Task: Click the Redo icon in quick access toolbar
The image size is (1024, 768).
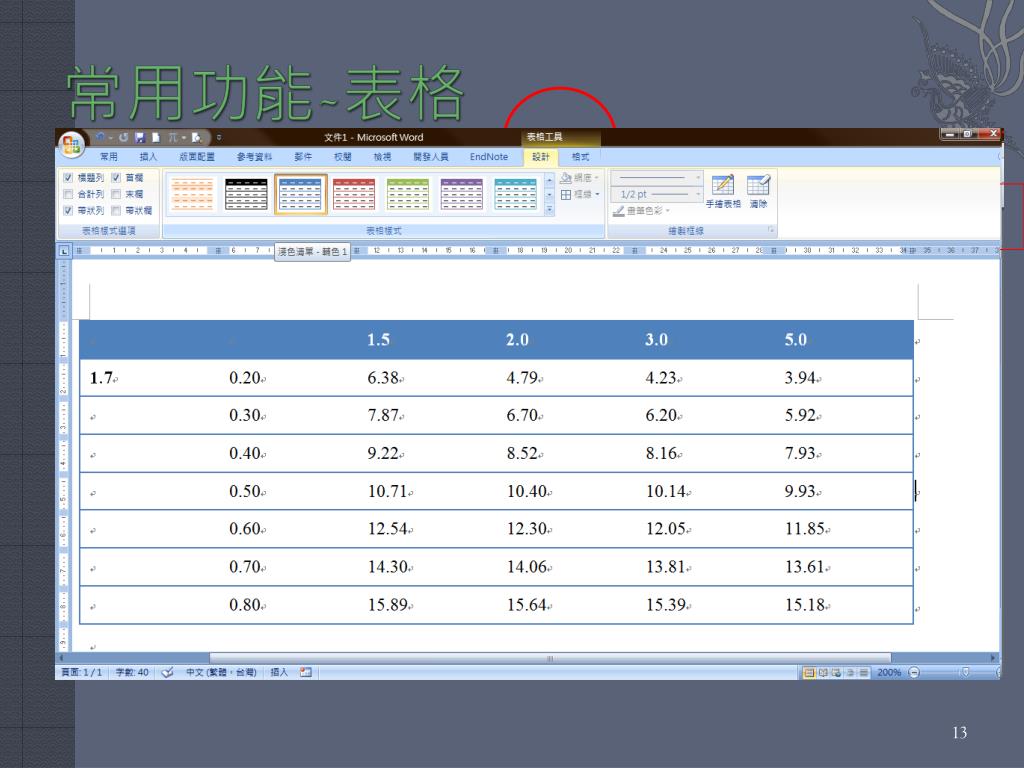Action: coord(123,137)
